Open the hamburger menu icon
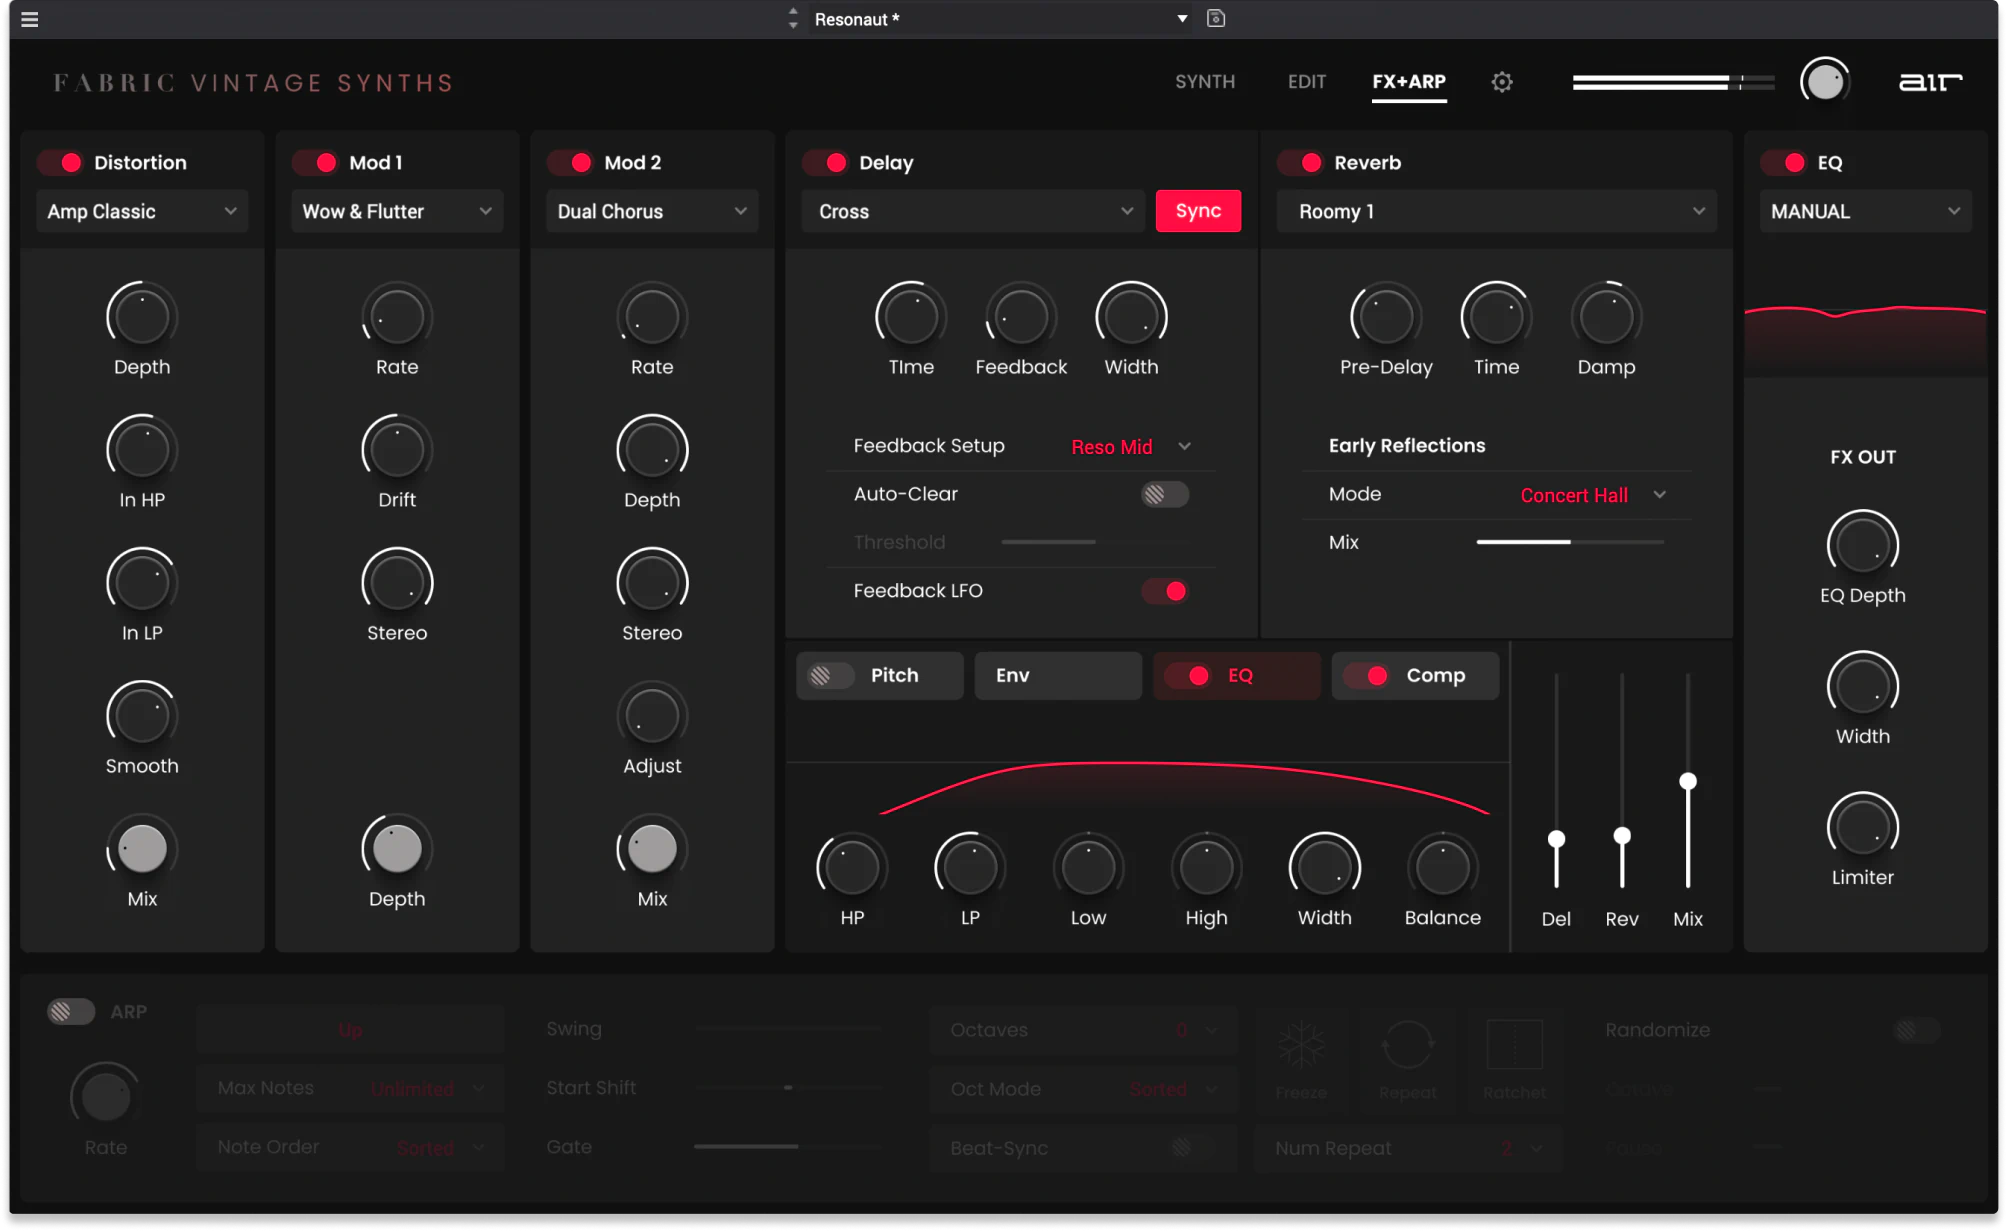 pyautogui.click(x=30, y=19)
